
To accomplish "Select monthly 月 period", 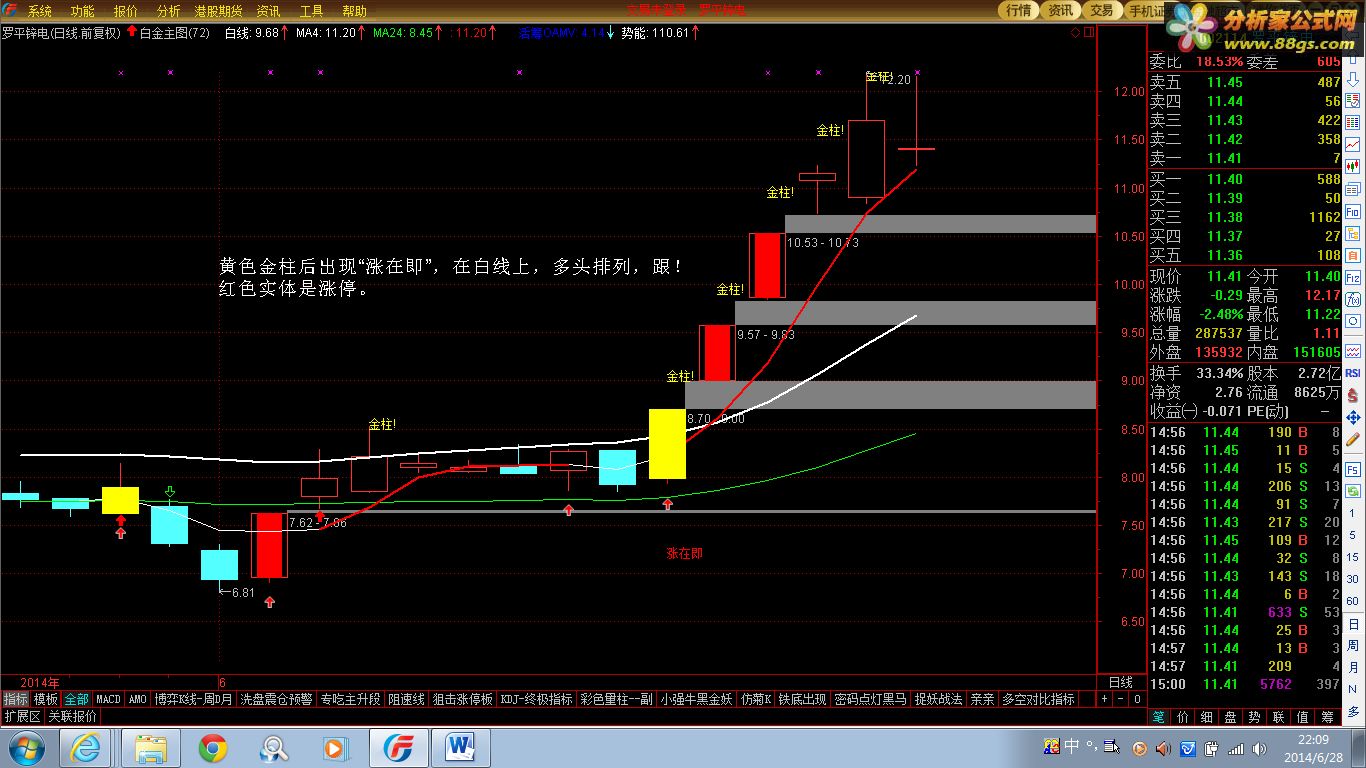I will [x=1353, y=667].
